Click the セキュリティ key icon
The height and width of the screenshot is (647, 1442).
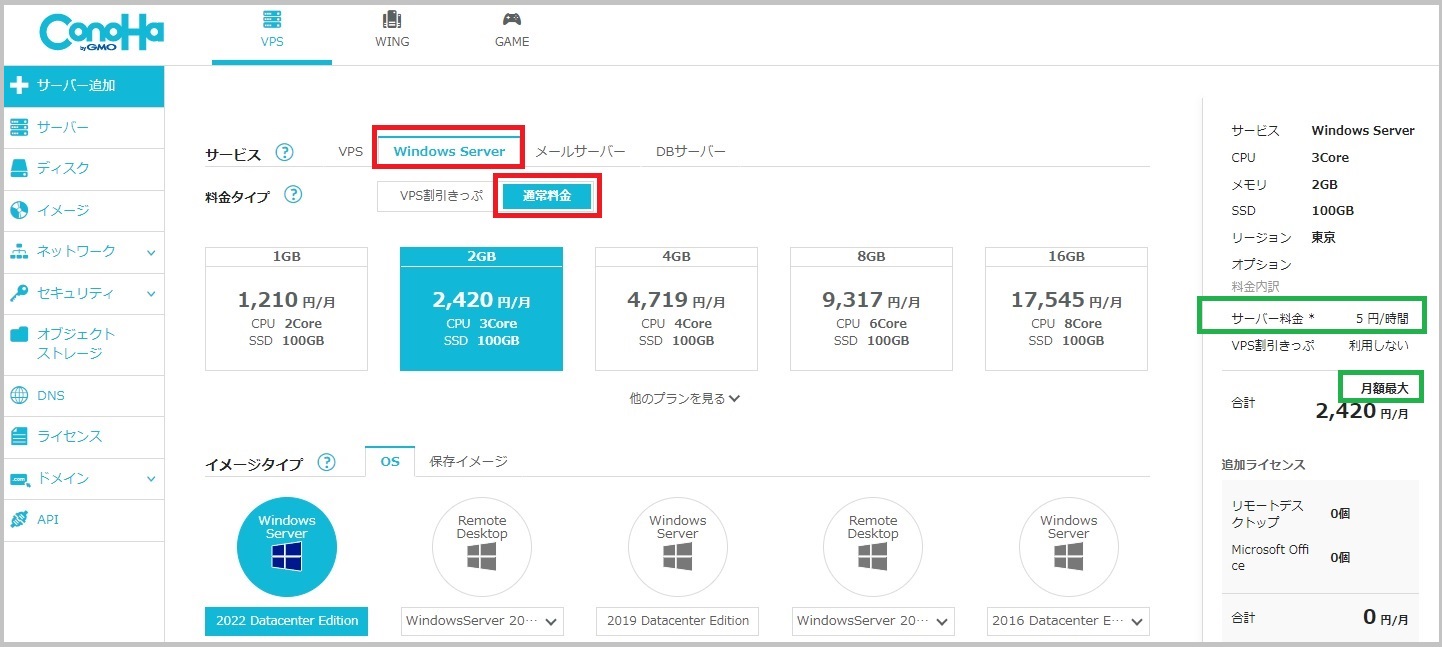coord(19,293)
